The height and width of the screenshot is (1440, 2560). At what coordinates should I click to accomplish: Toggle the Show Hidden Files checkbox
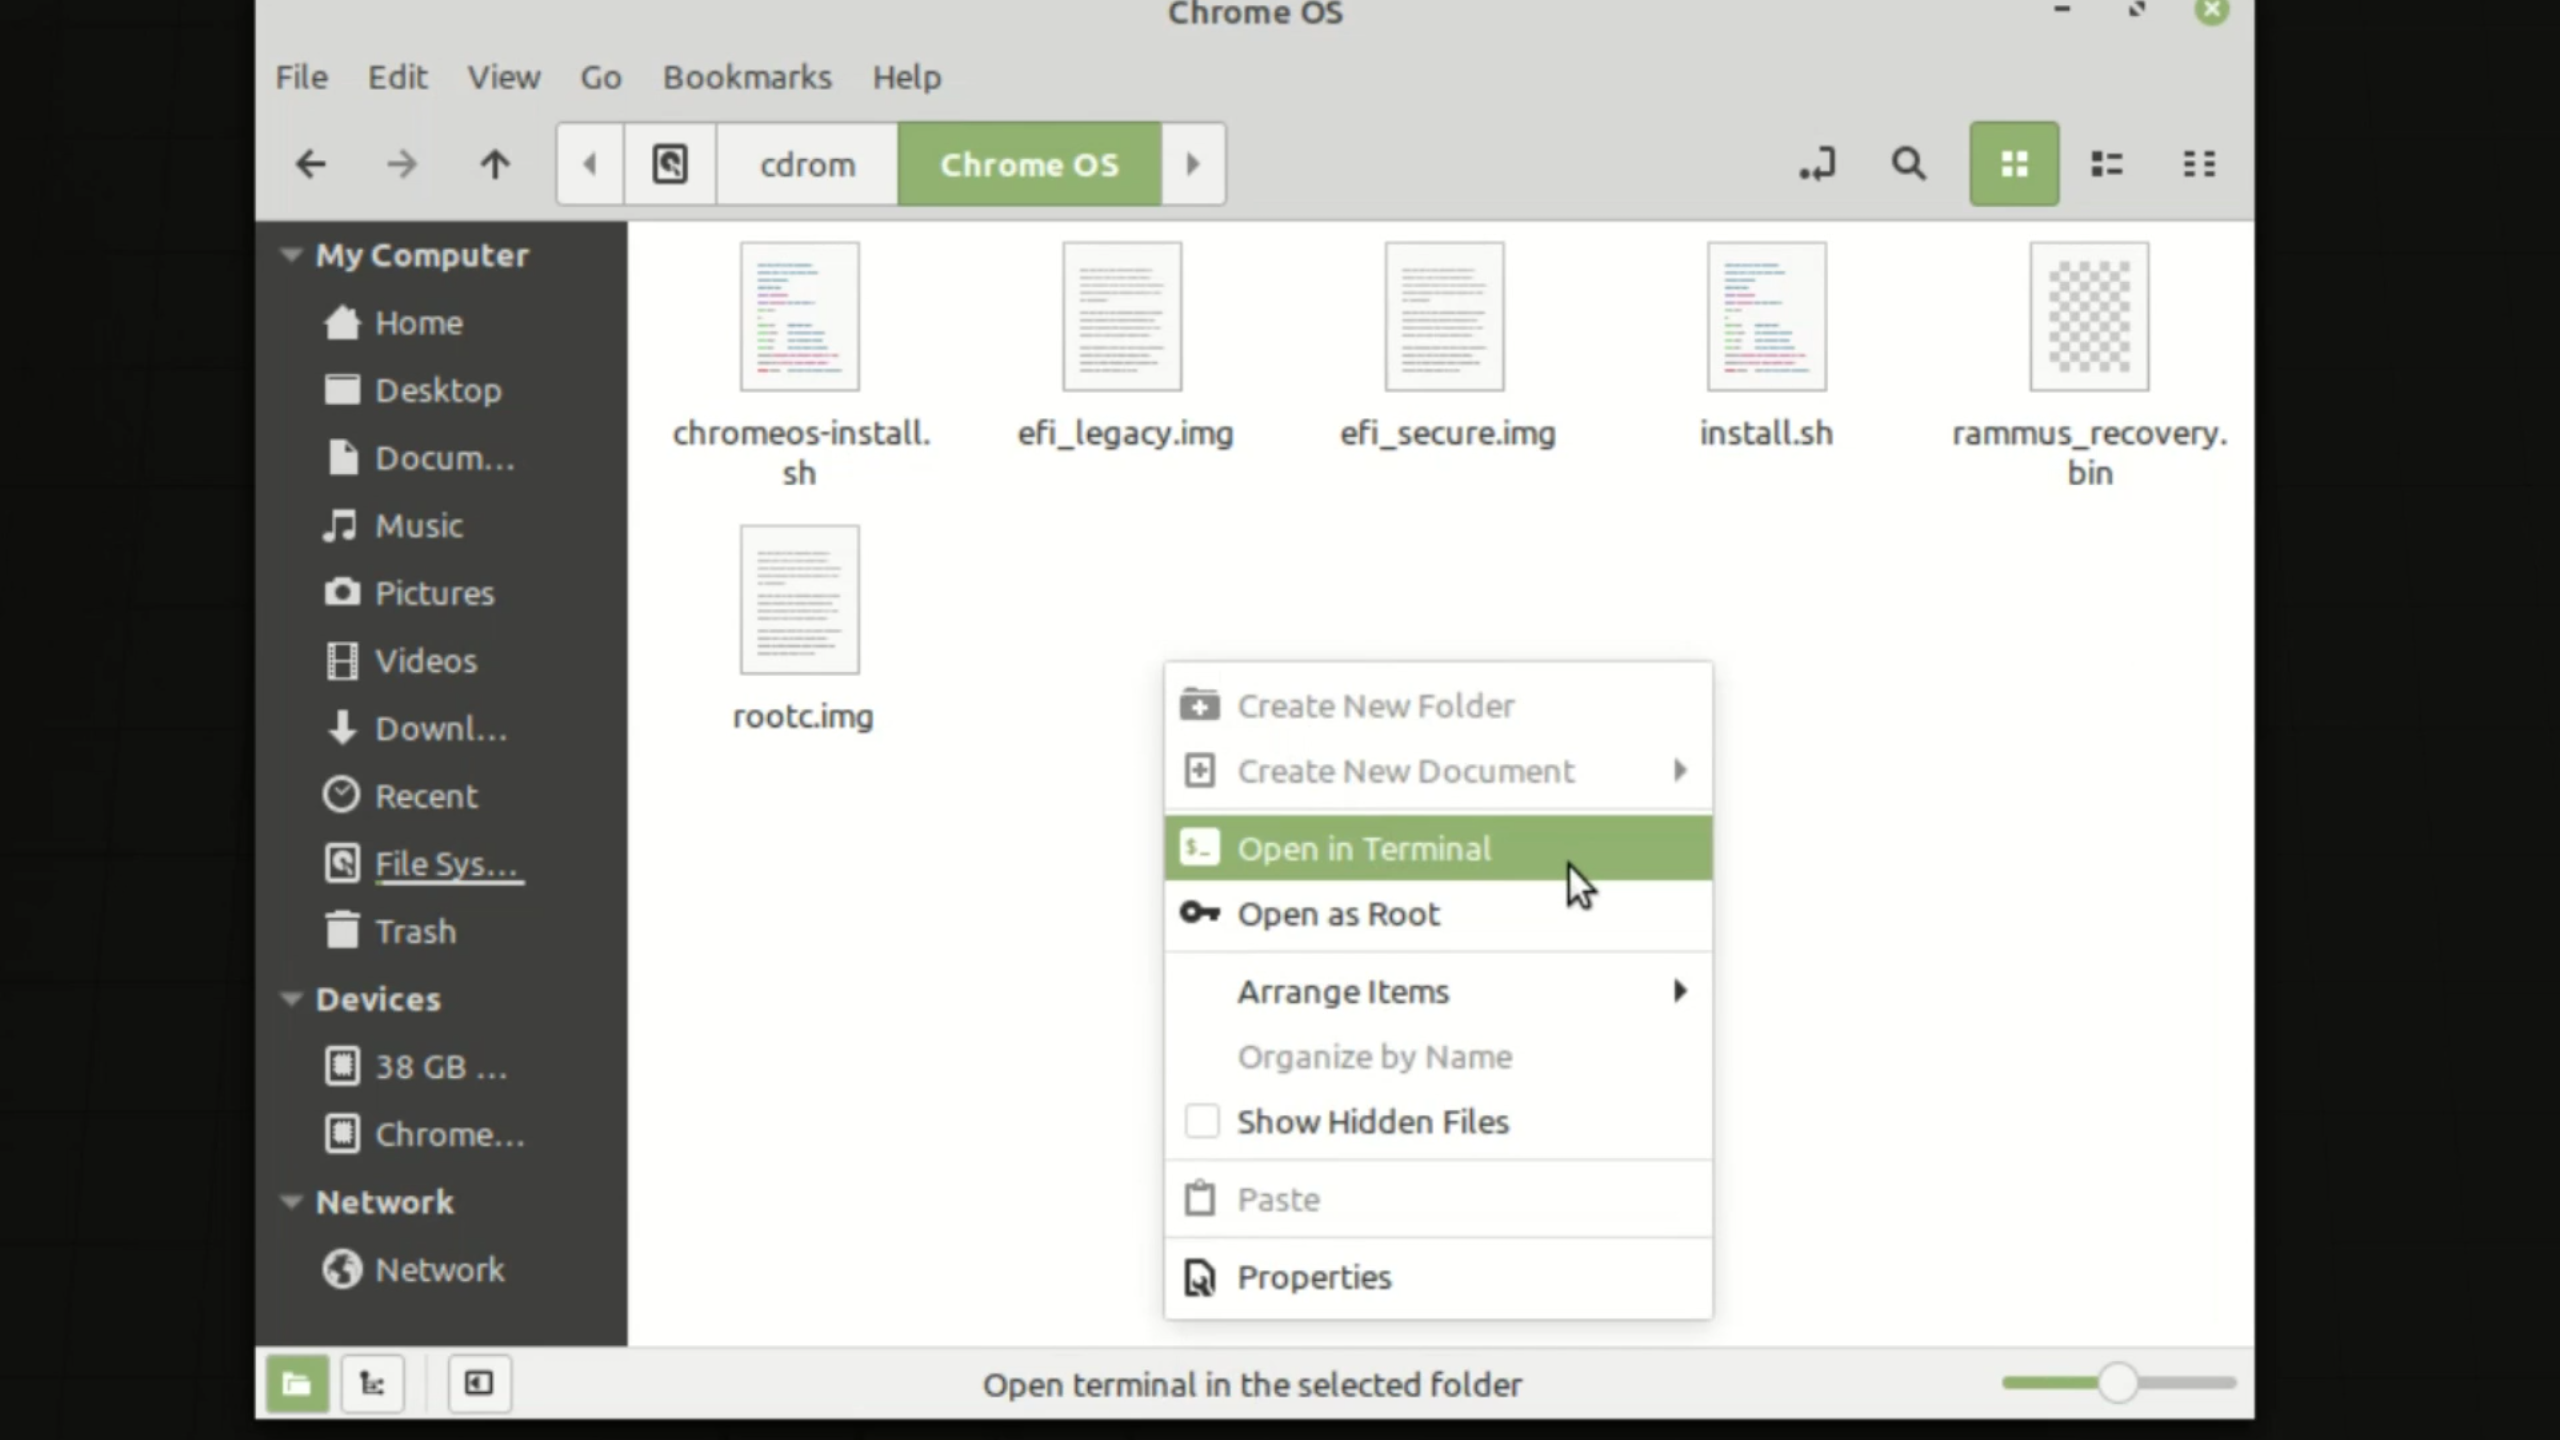tap(1201, 1121)
